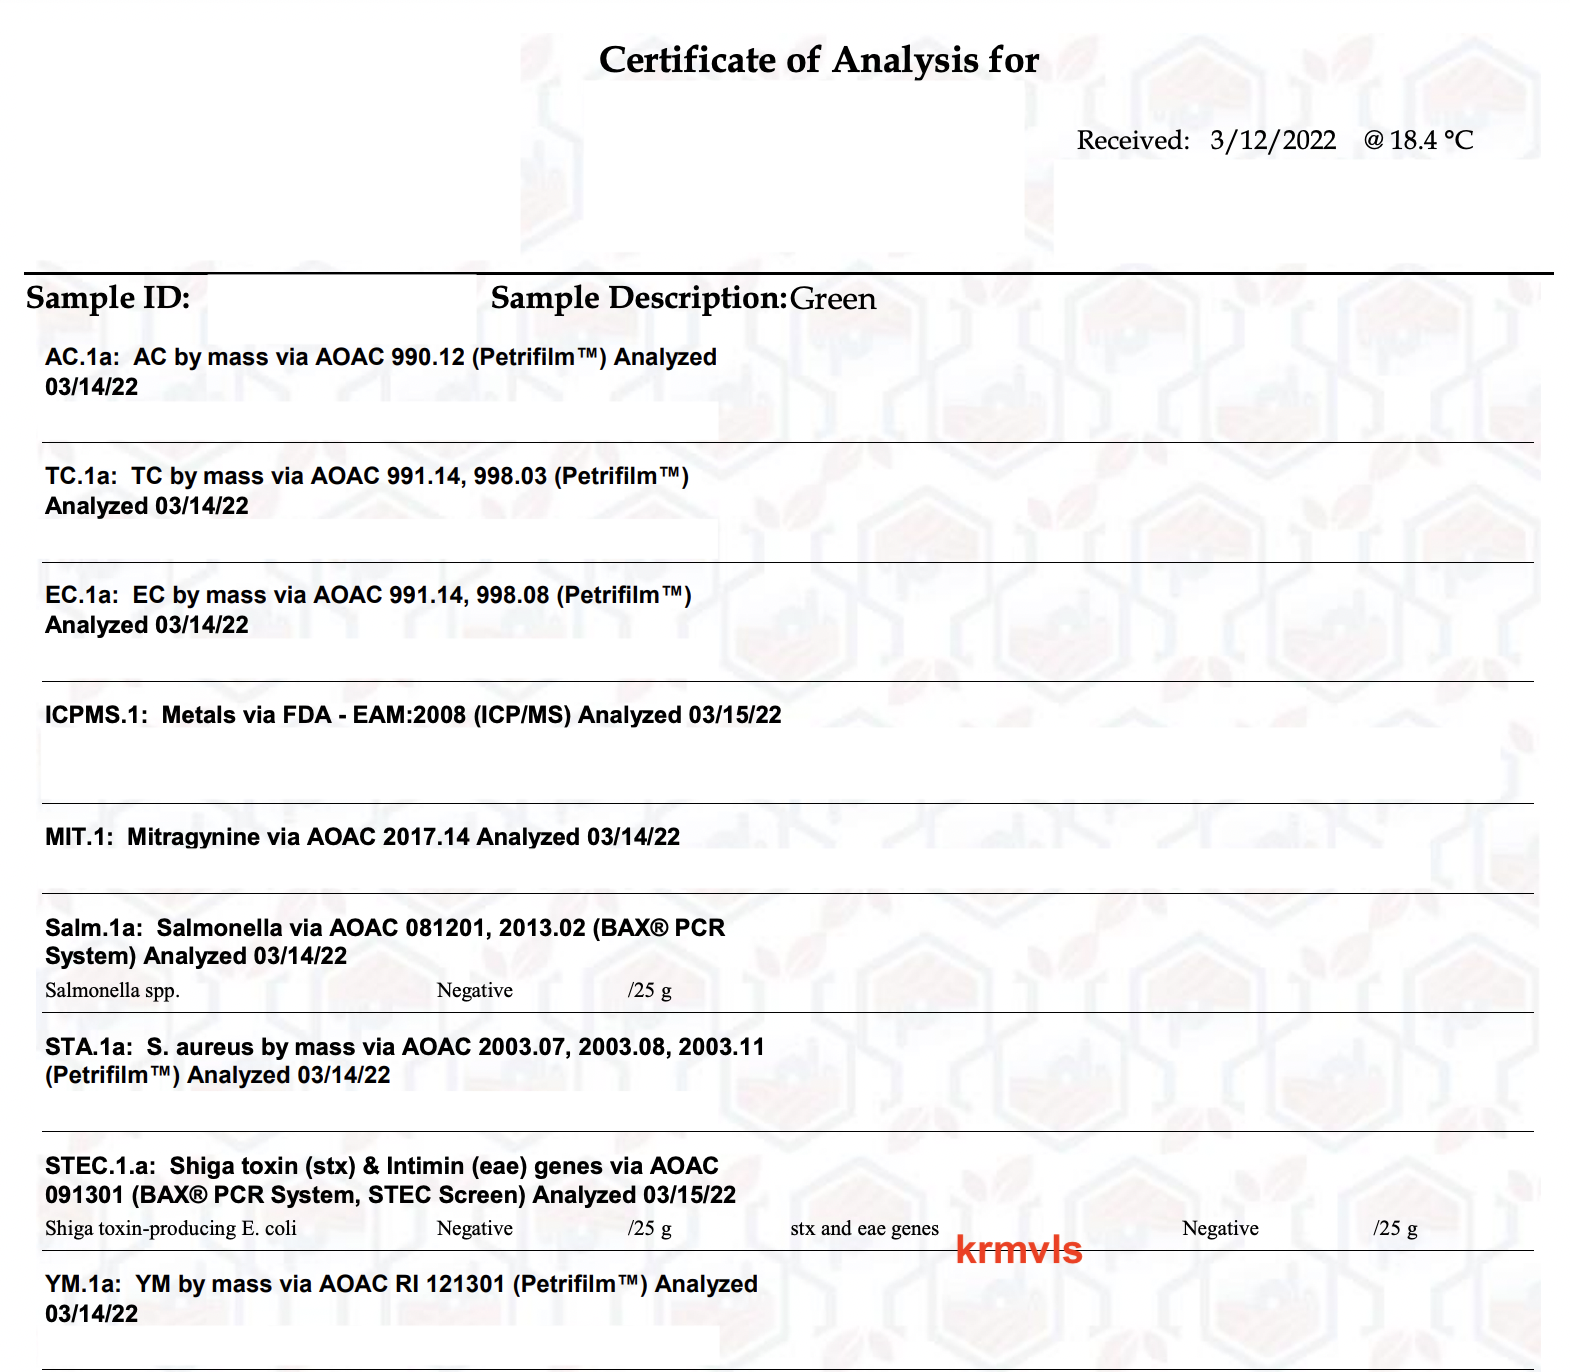Click the 'Sample Description:' label
Viewport: 1570px width, 1372px height.
pos(639,298)
